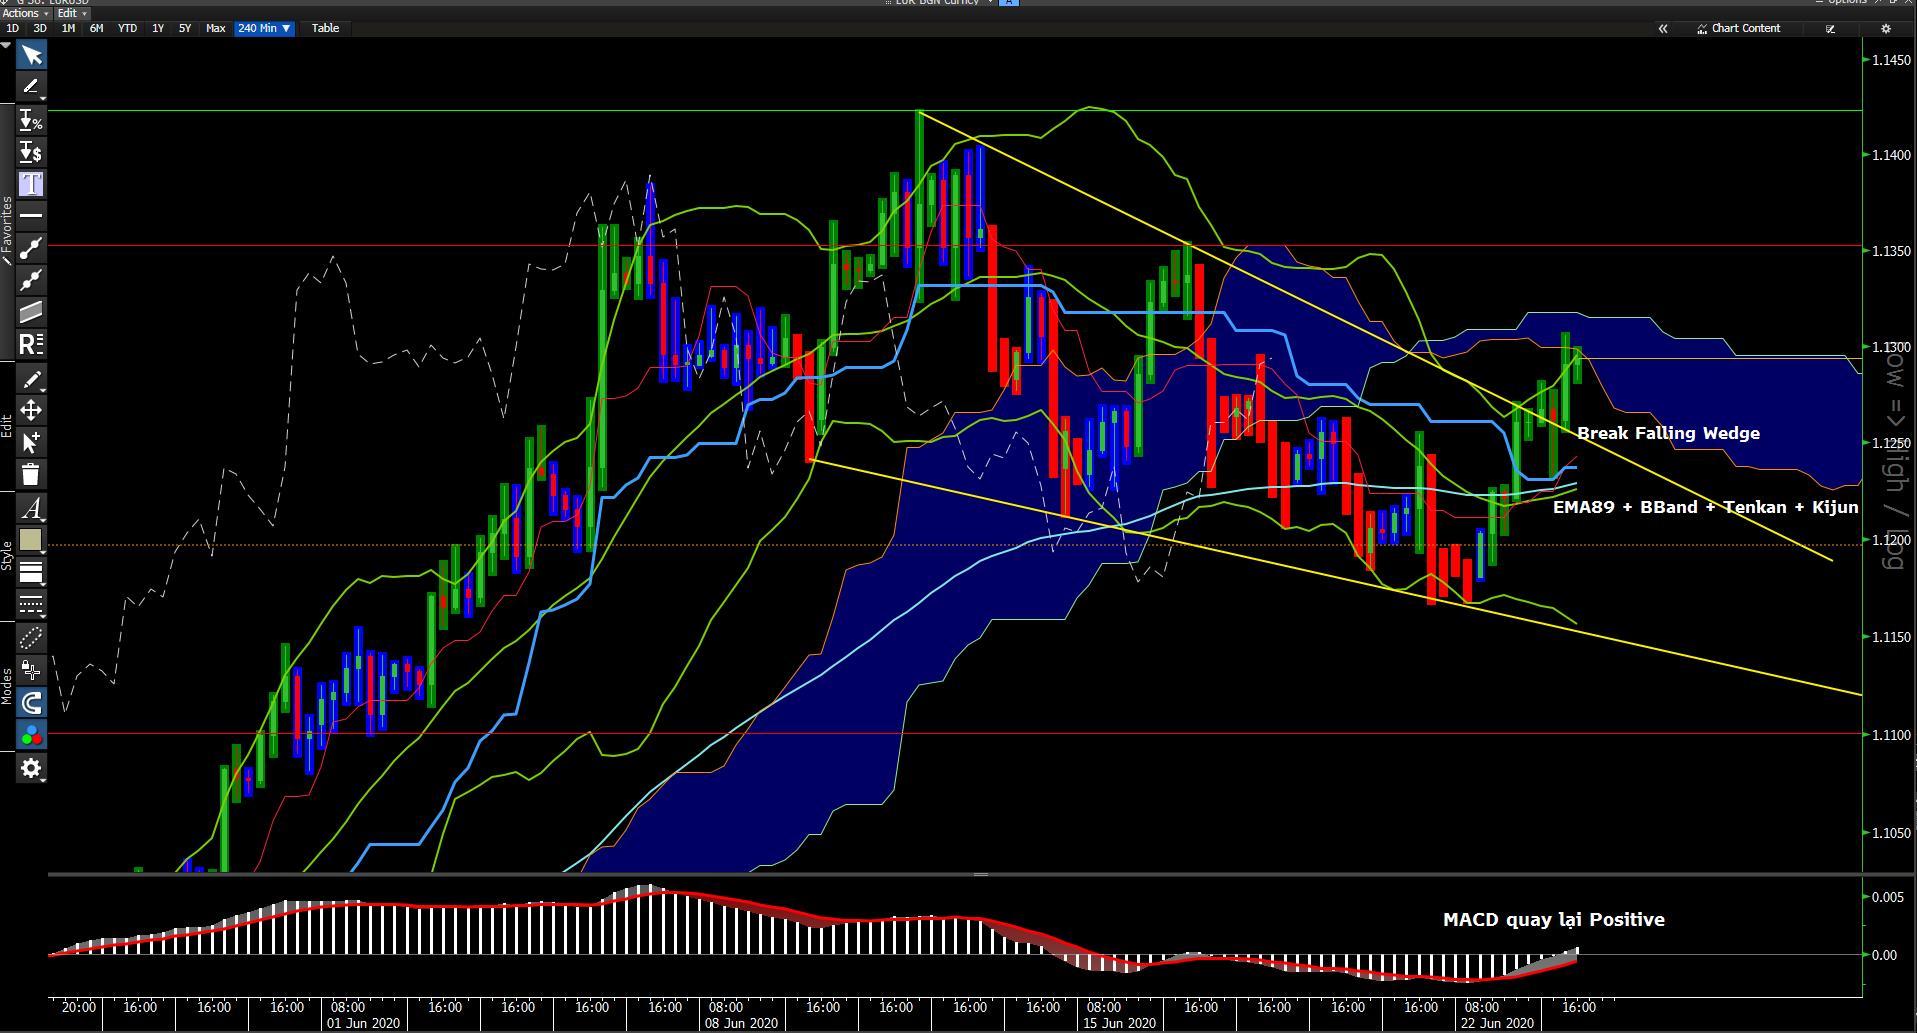Open the freehand pencil edit tool
The width and height of the screenshot is (1917, 1033).
coord(31,379)
